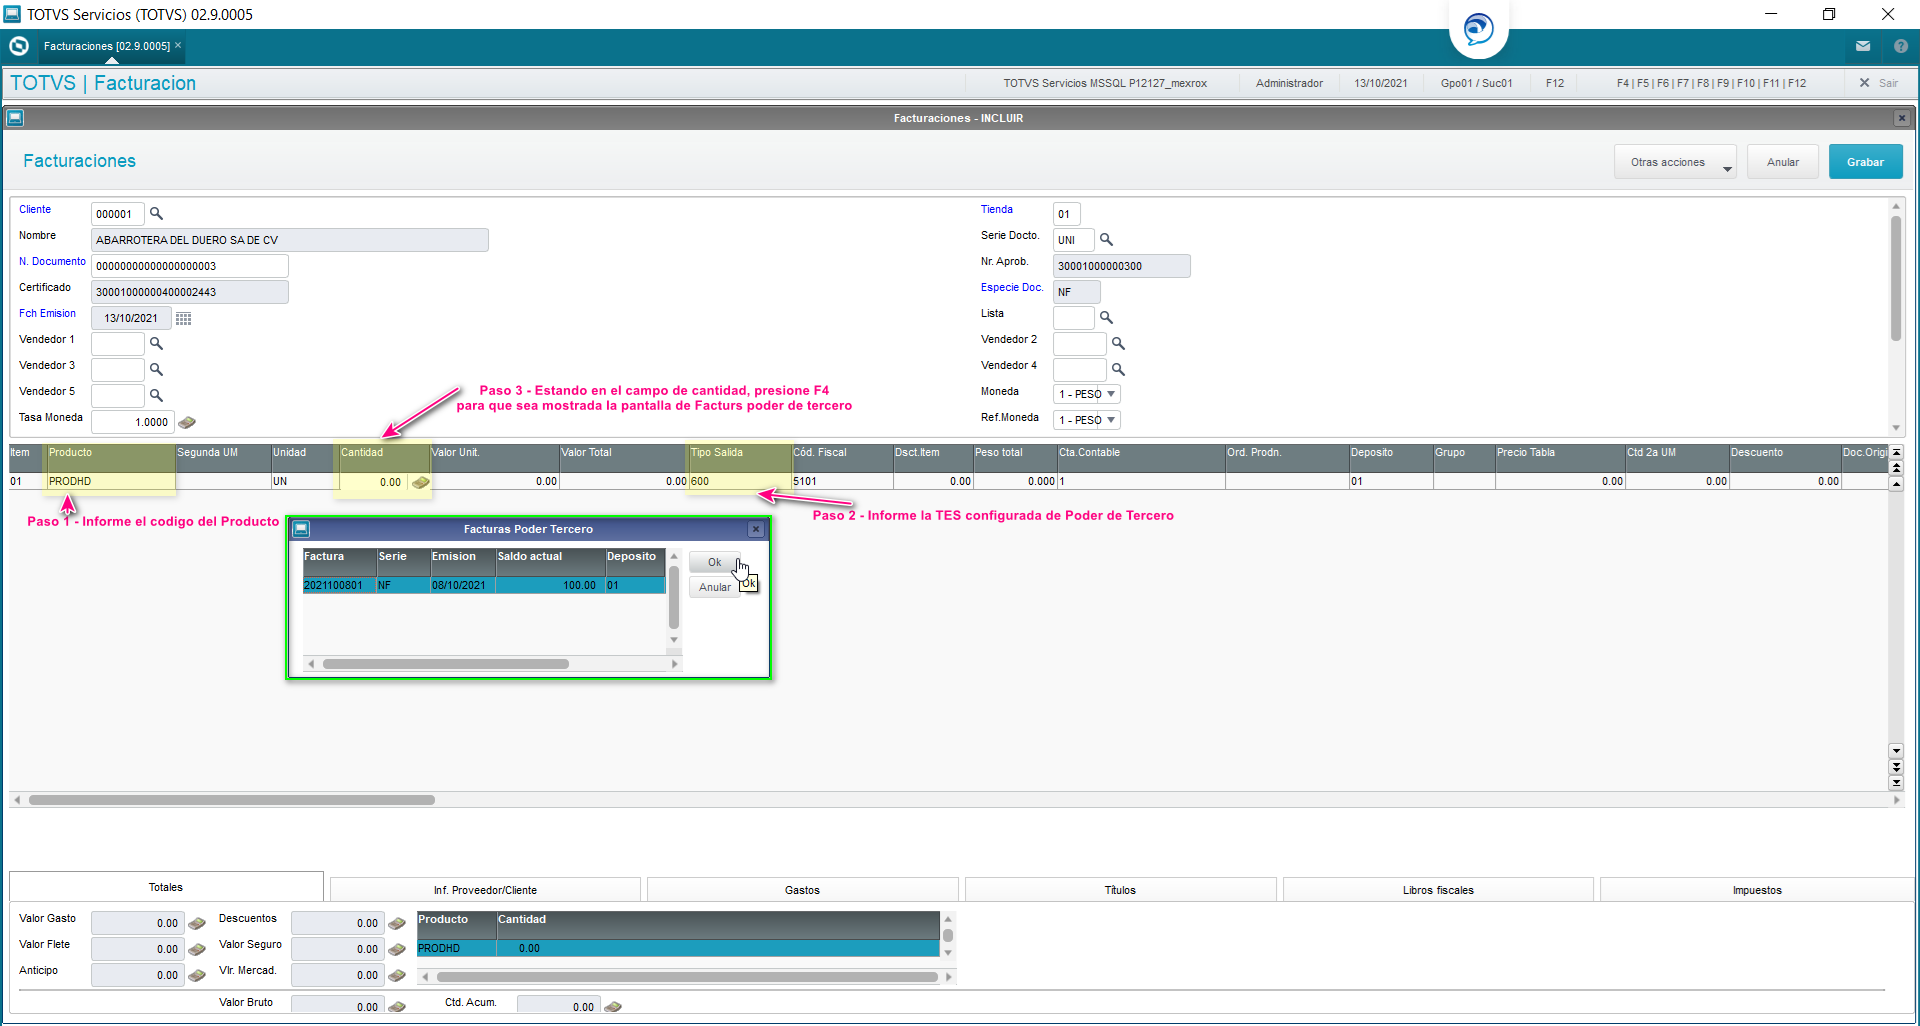Open calculator icon beside Tasa Moneda
Viewport: 1920px width, 1026px height.
click(x=187, y=422)
